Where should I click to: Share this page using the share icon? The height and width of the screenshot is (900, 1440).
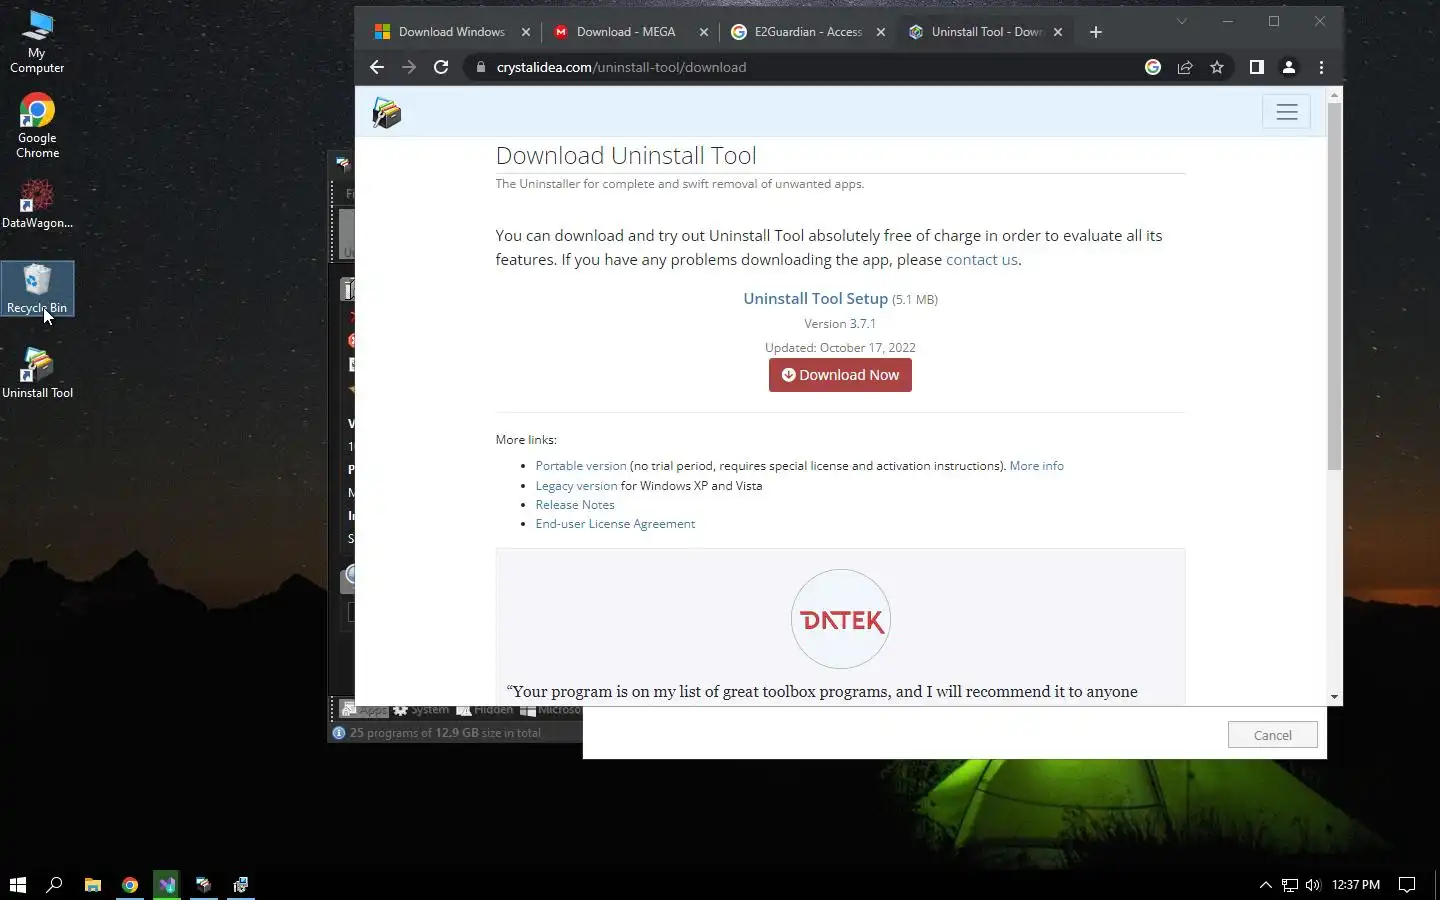[x=1185, y=67]
